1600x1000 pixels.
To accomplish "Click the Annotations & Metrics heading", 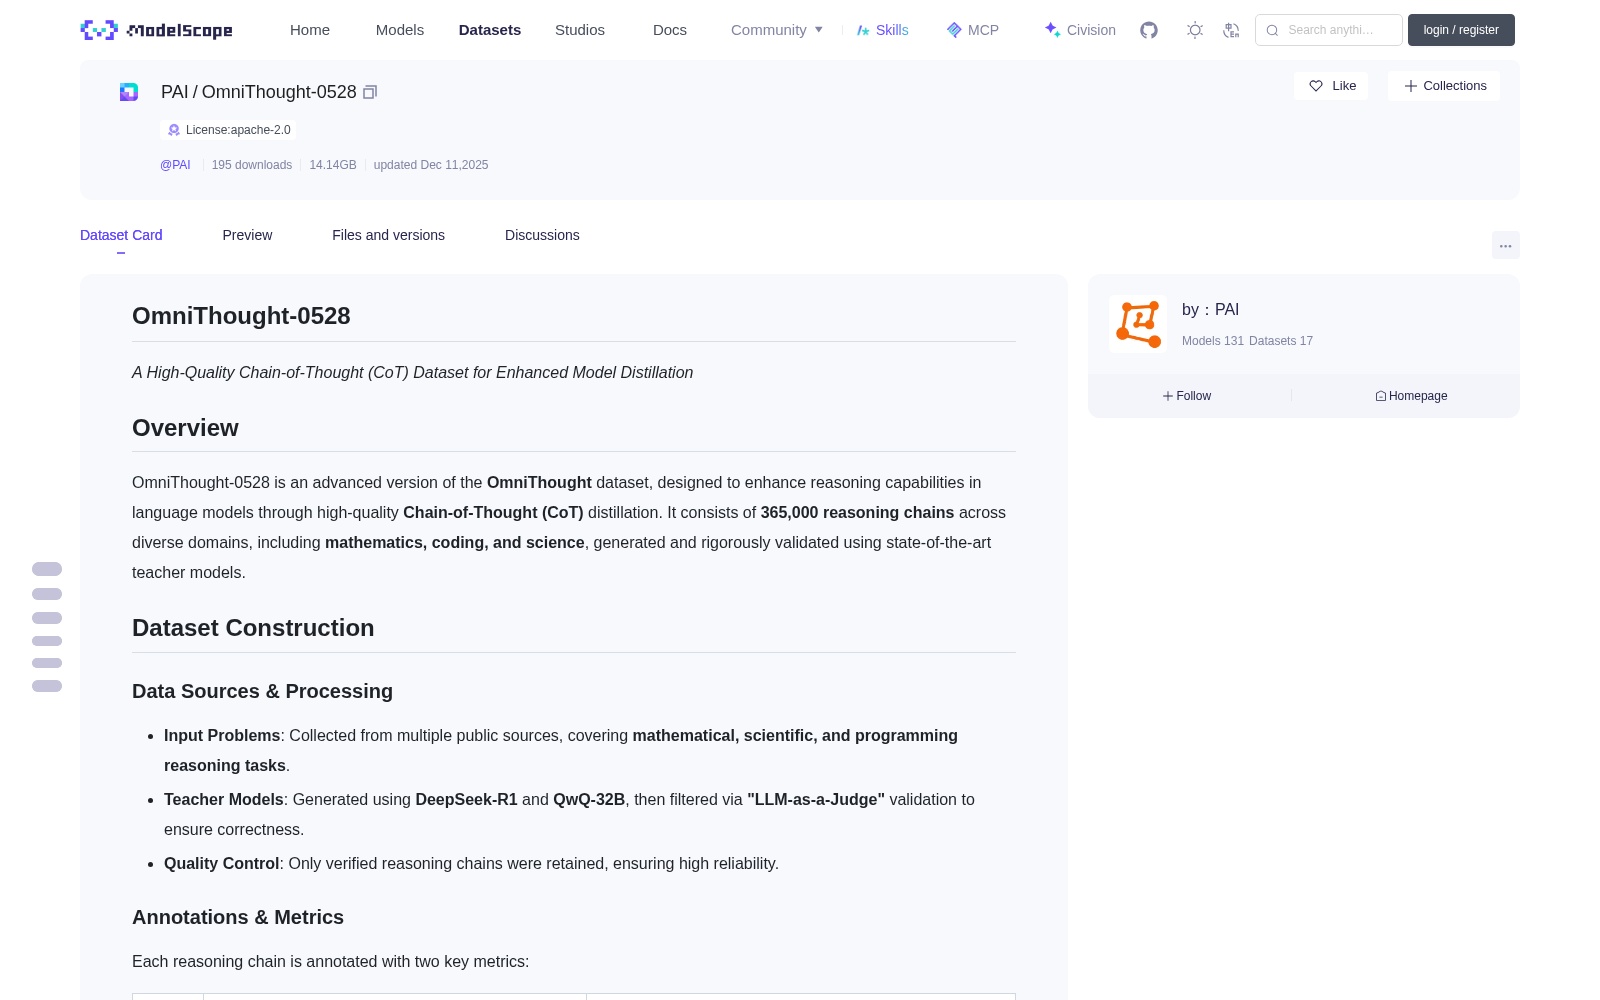I will [x=238, y=917].
